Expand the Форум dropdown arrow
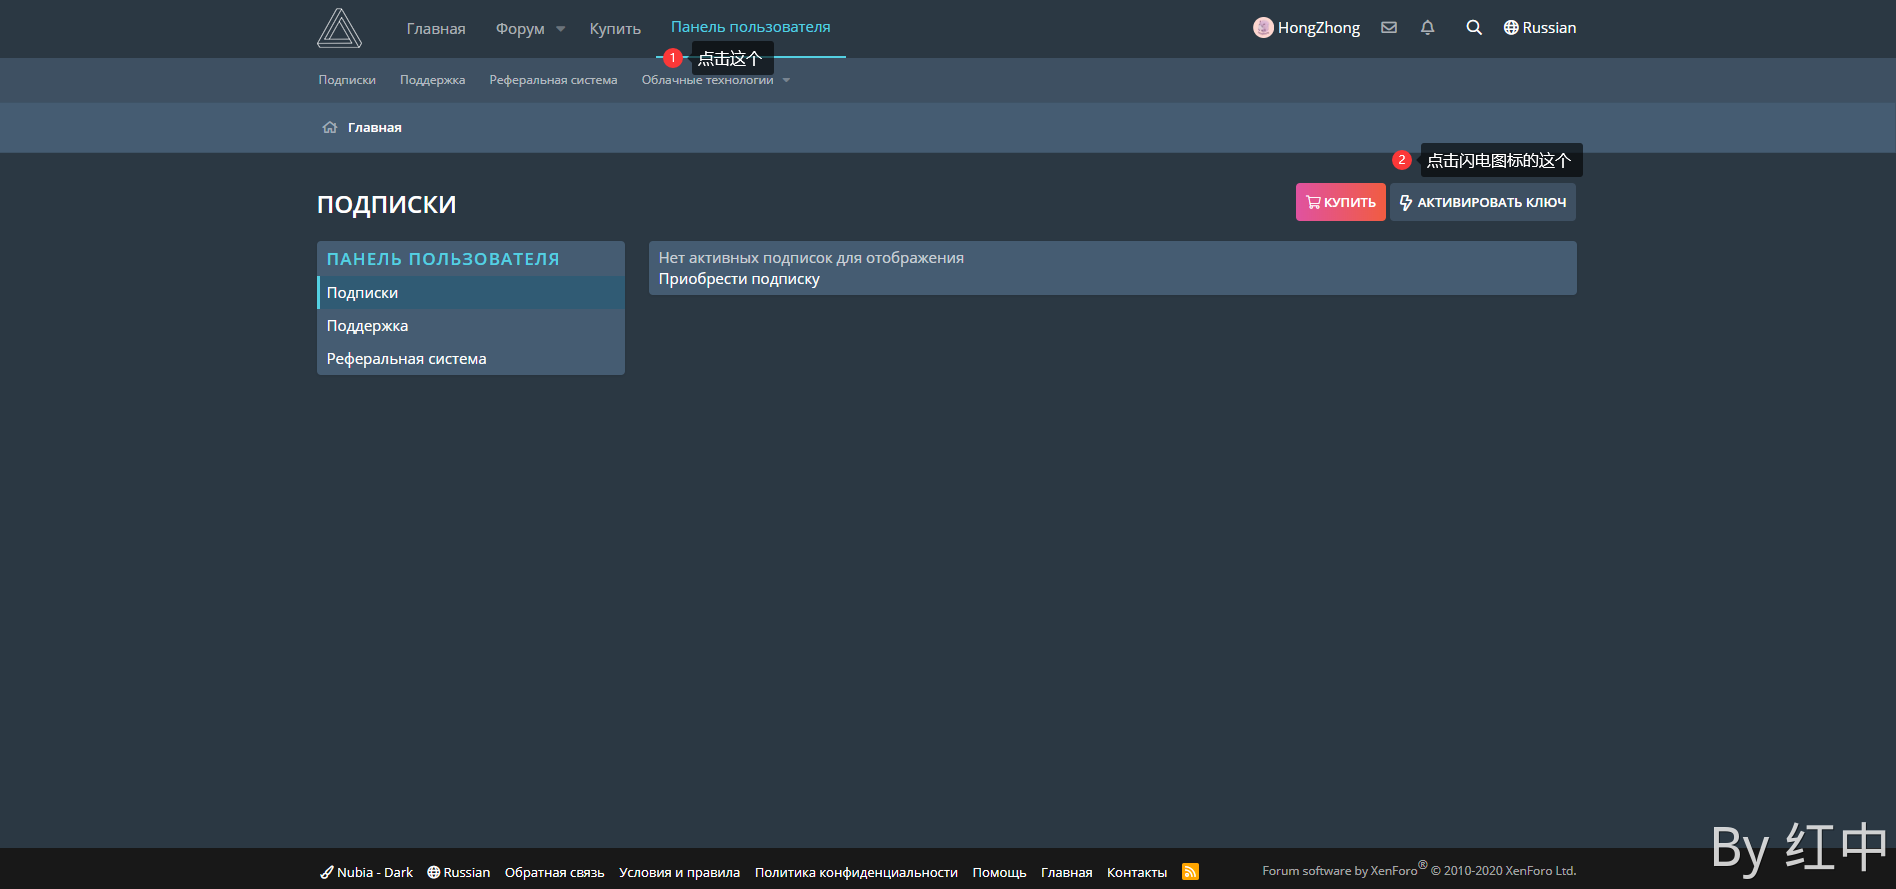Screen dimensions: 1896x889 point(561,29)
